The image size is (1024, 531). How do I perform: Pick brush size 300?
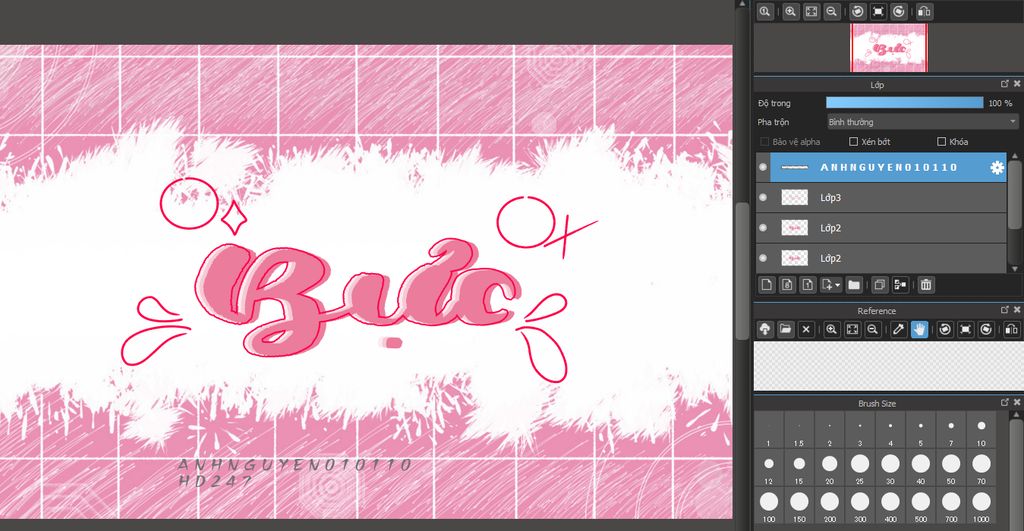[860, 506]
